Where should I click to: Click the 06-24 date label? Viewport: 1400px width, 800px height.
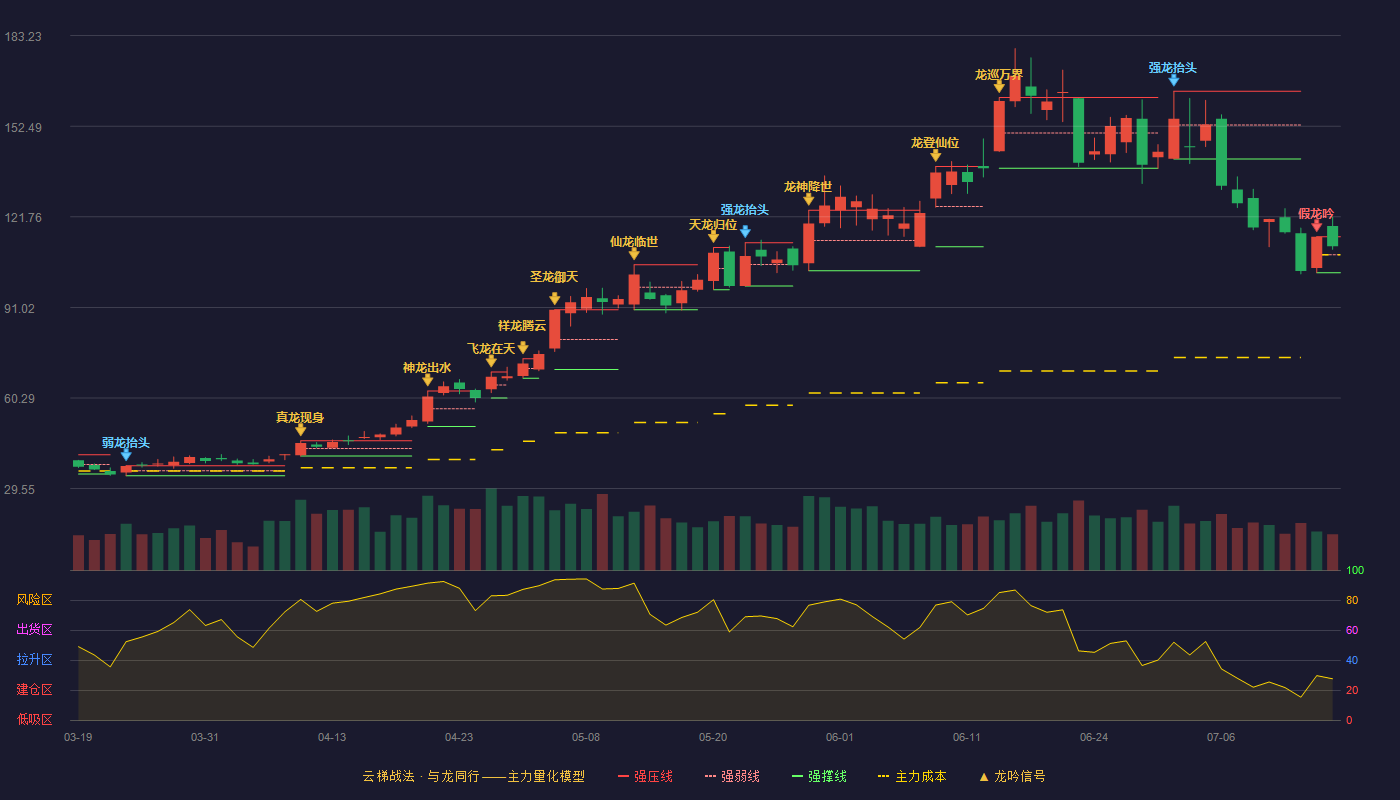[1094, 737]
